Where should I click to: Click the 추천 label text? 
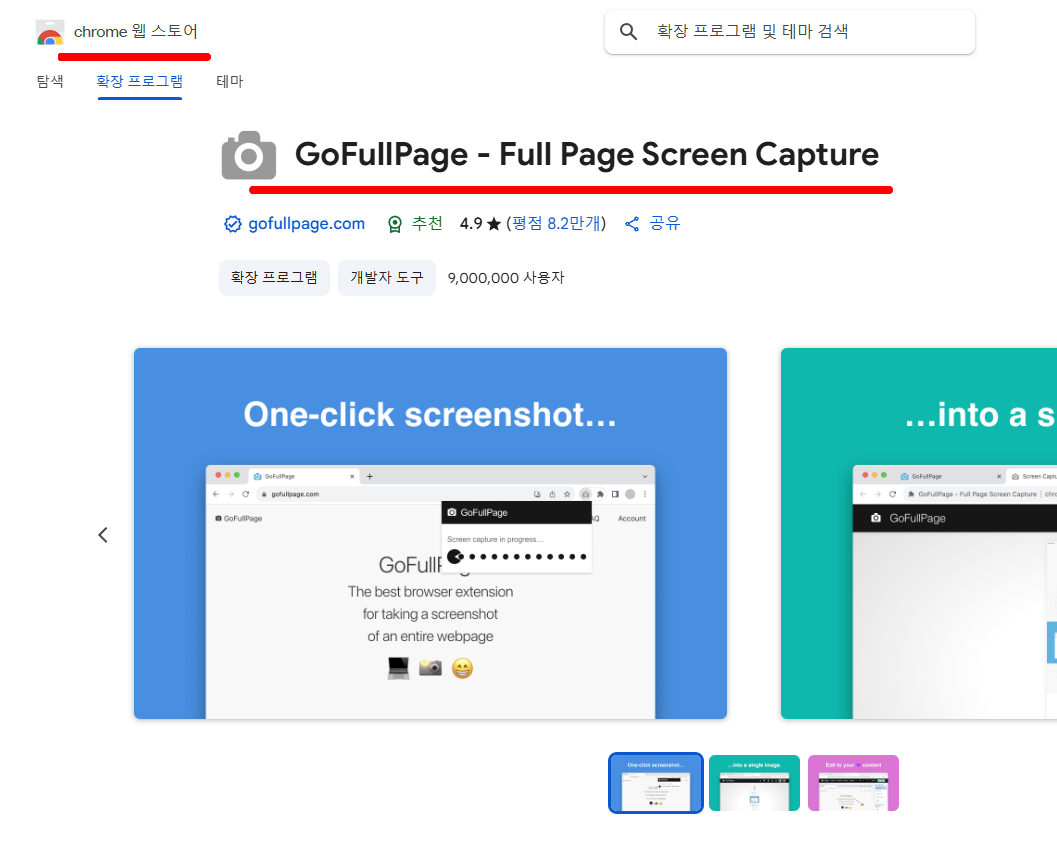(x=427, y=224)
